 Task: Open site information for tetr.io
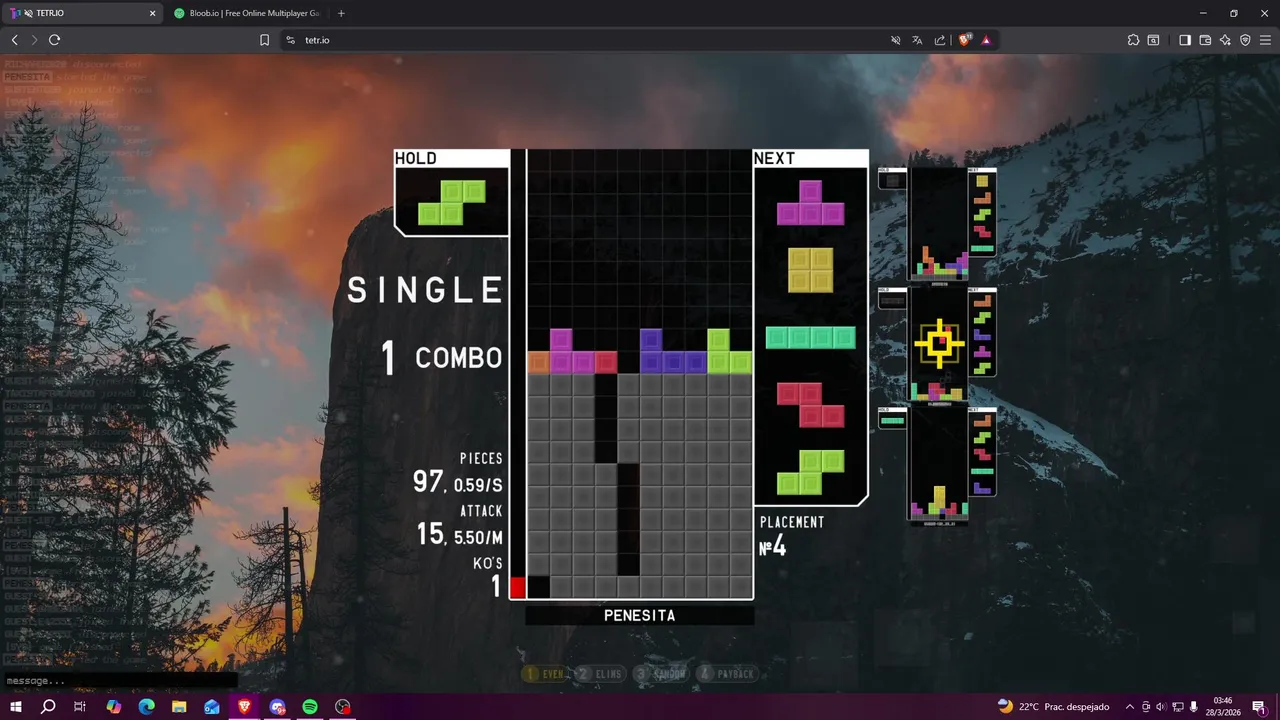[290, 40]
